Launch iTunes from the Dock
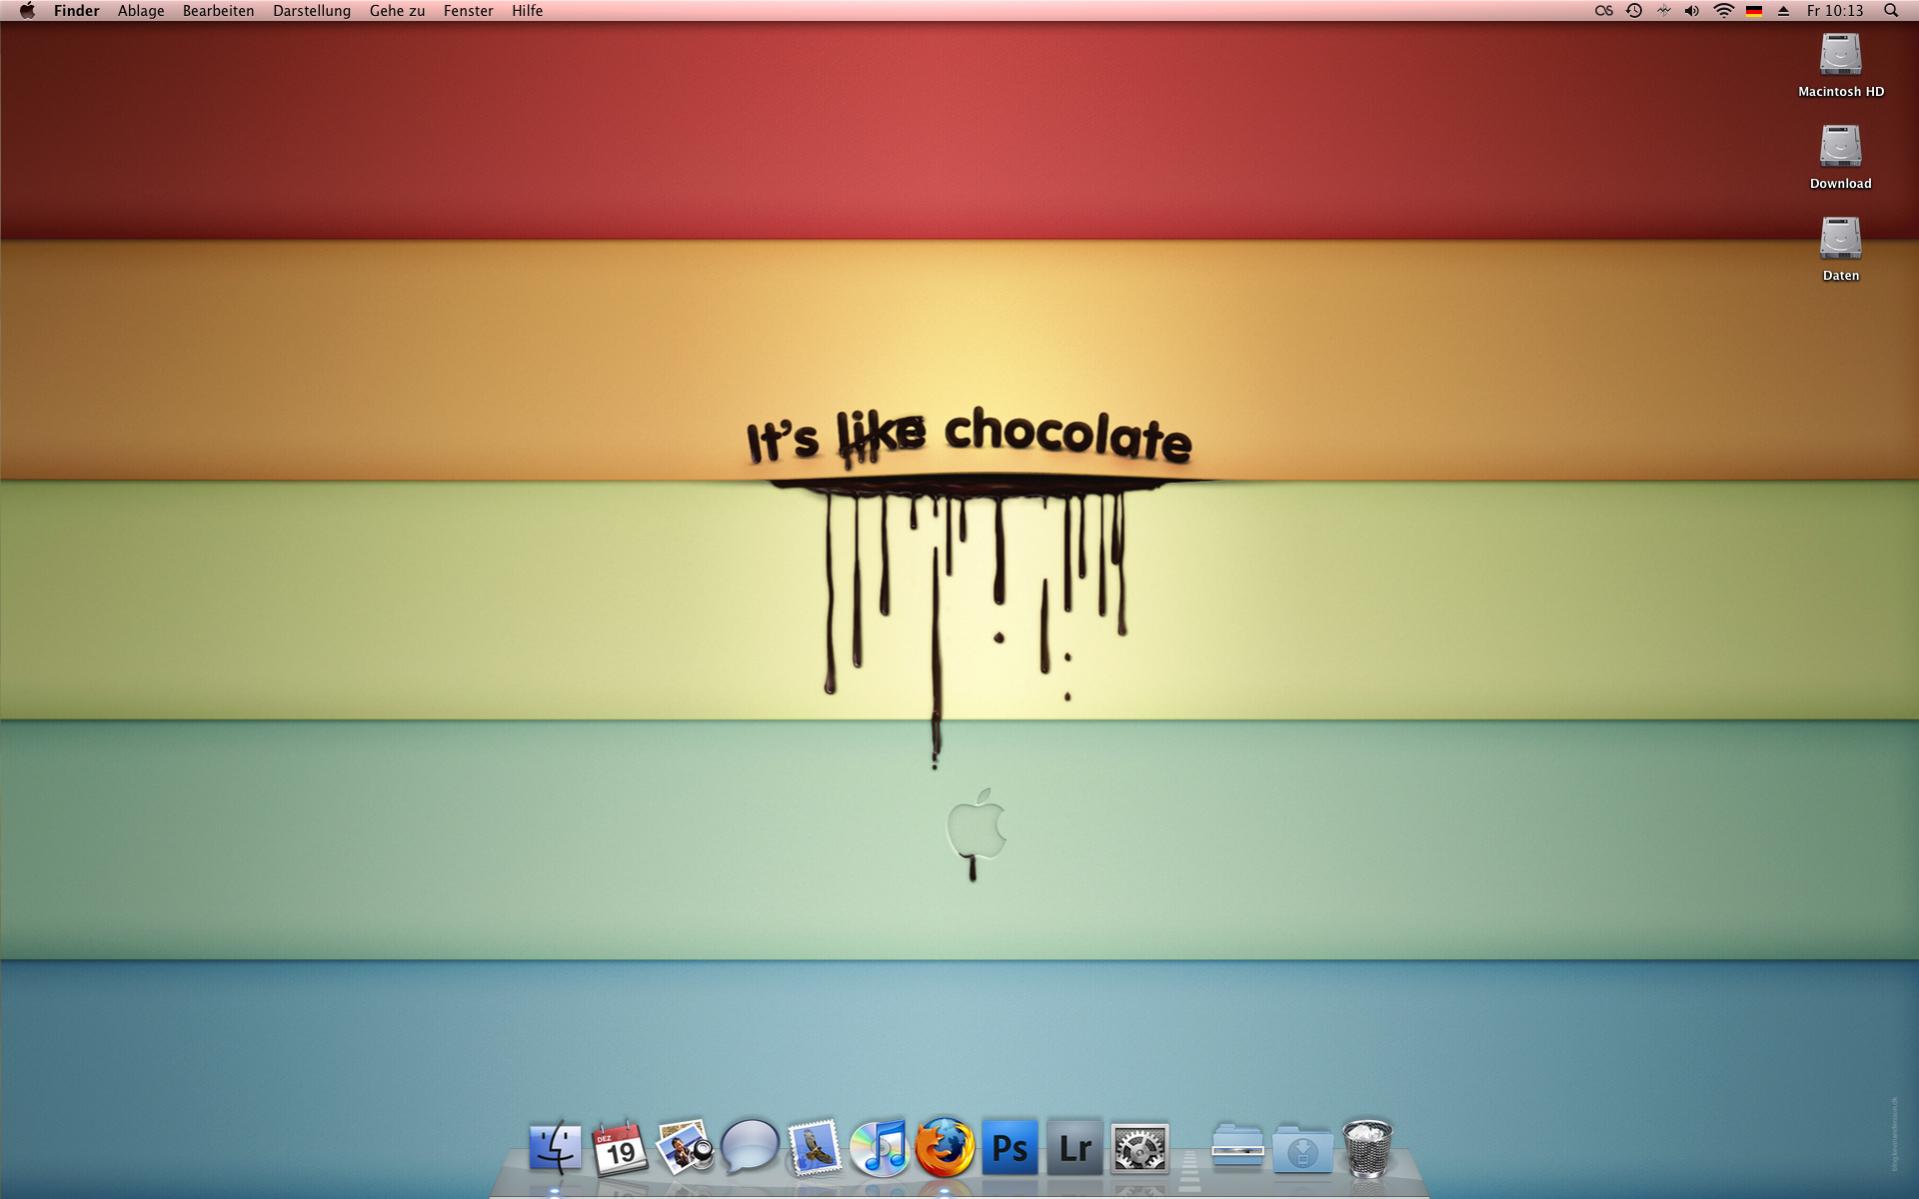This screenshot has width=1919, height=1199. (x=879, y=1147)
